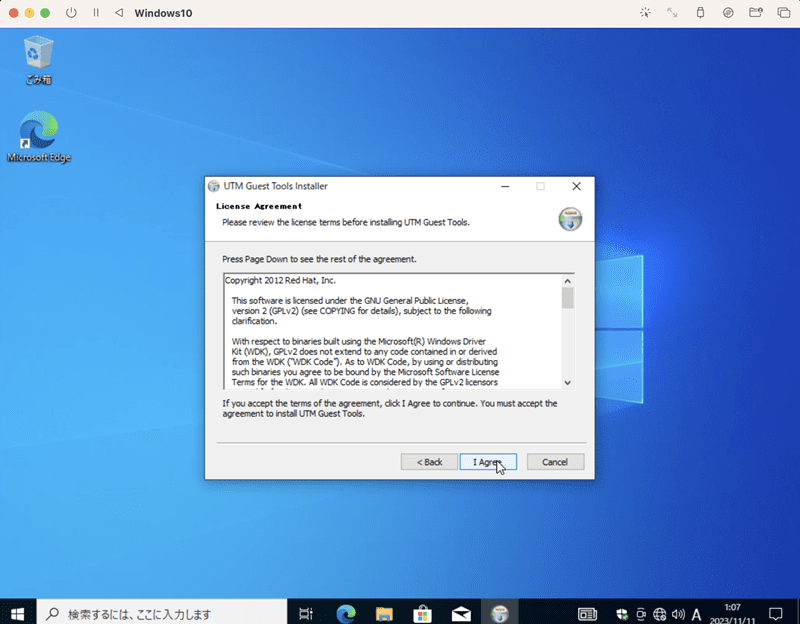Open the notification action center
This screenshot has height=624, width=800.
776,614
